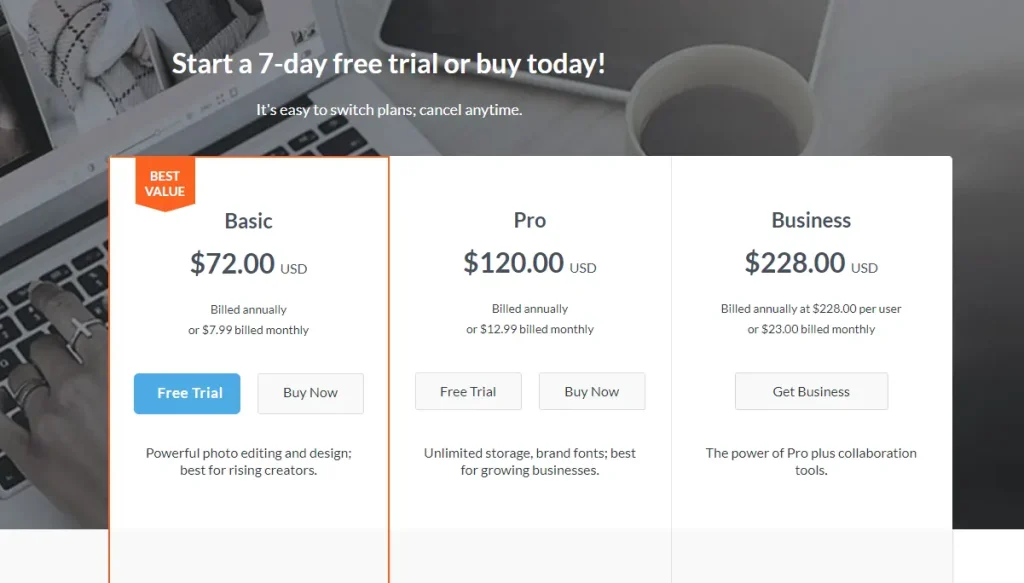Click the $23.00 billed monthly text
Screen dimensions: 1024x583
pyautogui.click(x=810, y=328)
